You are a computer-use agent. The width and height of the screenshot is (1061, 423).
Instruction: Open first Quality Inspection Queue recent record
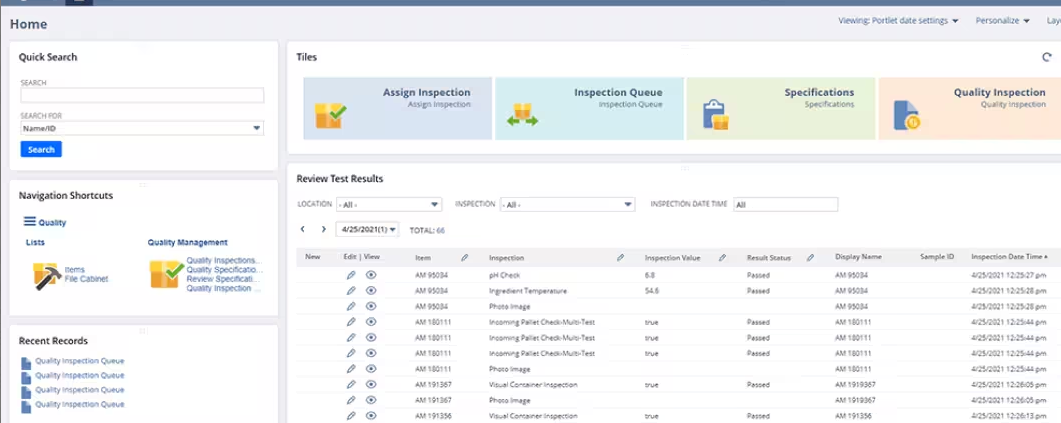[79, 361]
